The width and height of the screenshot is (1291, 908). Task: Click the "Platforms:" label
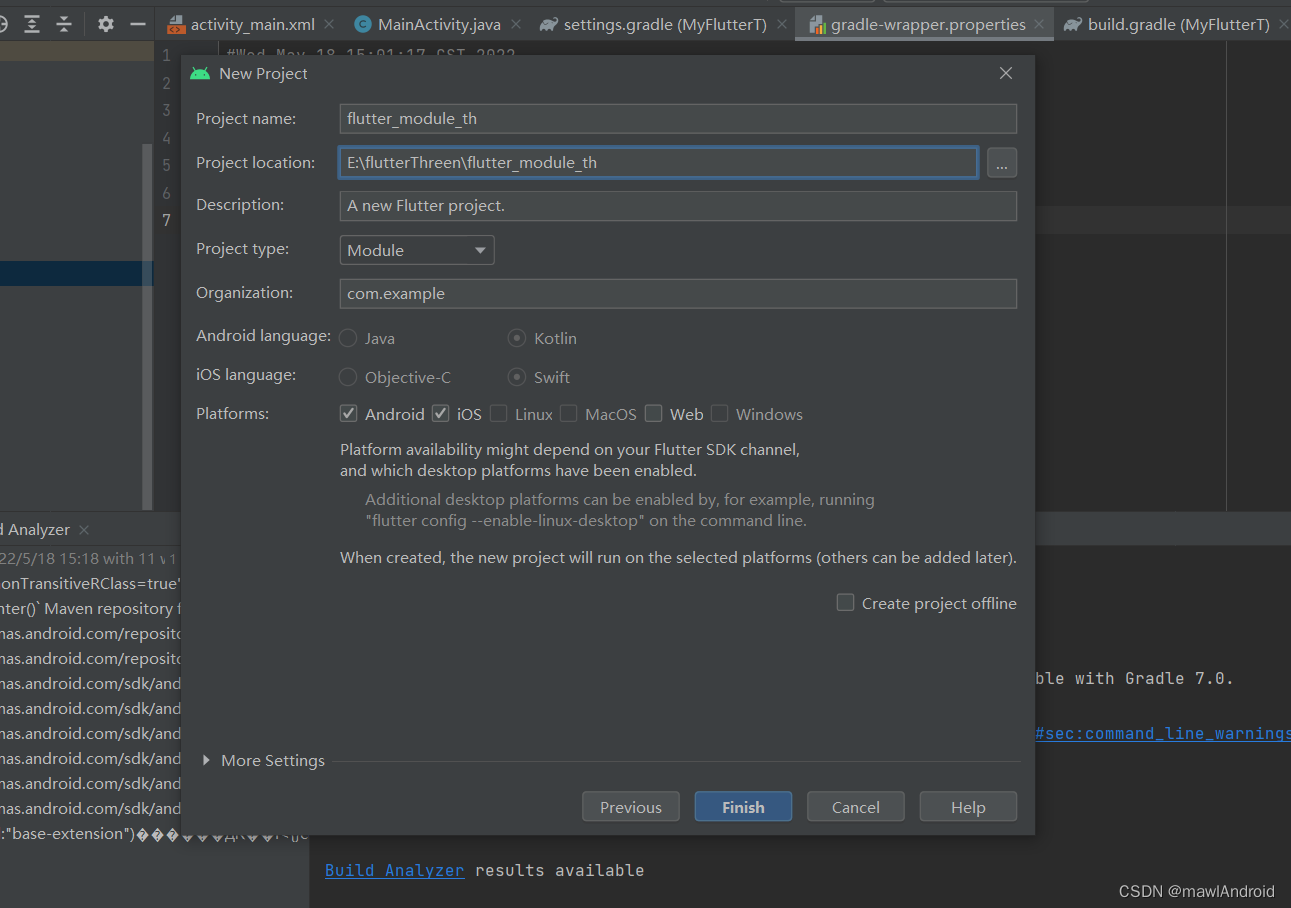pos(232,413)
